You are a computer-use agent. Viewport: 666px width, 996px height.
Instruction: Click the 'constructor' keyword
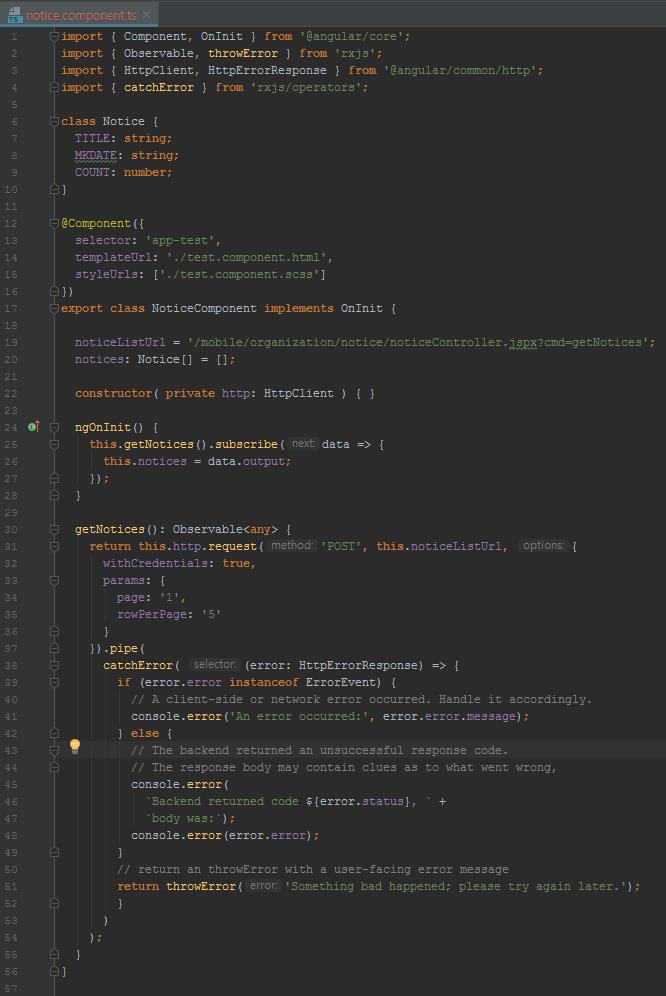click(113, 393)
